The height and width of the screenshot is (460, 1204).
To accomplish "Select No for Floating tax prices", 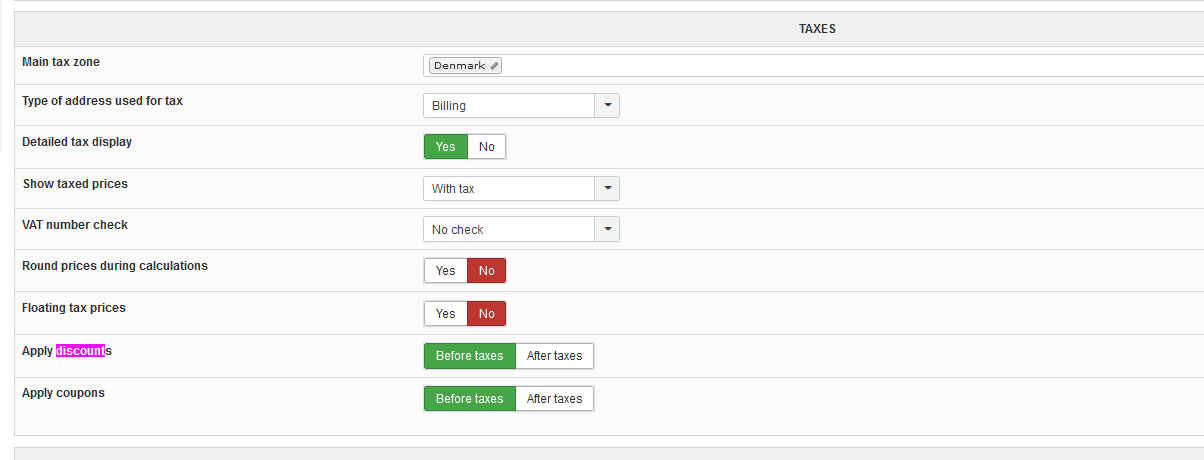I will pyautogui.click(x=487, y=314).
